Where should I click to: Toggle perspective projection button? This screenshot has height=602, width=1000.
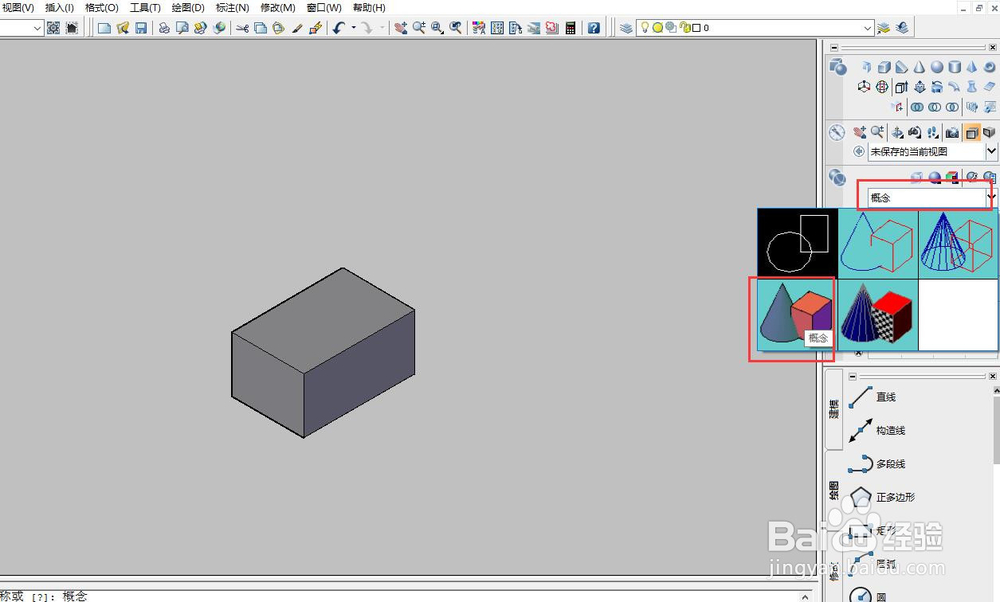[989, 133]
